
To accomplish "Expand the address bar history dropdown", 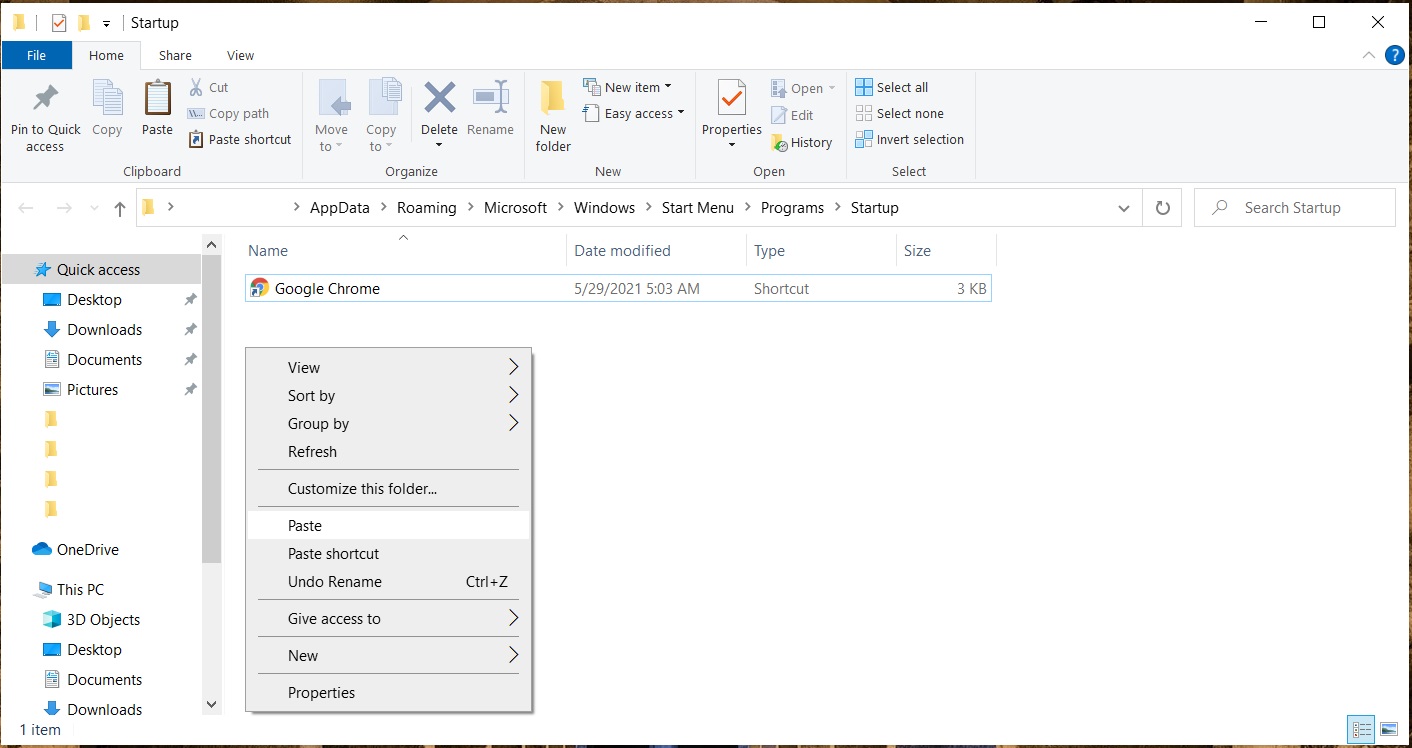I will (1124, 208).
